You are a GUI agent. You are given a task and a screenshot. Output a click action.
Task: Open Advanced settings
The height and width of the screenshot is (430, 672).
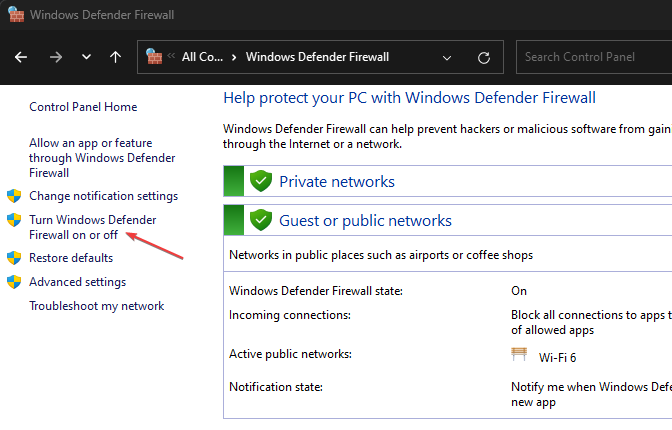[78, 282]
